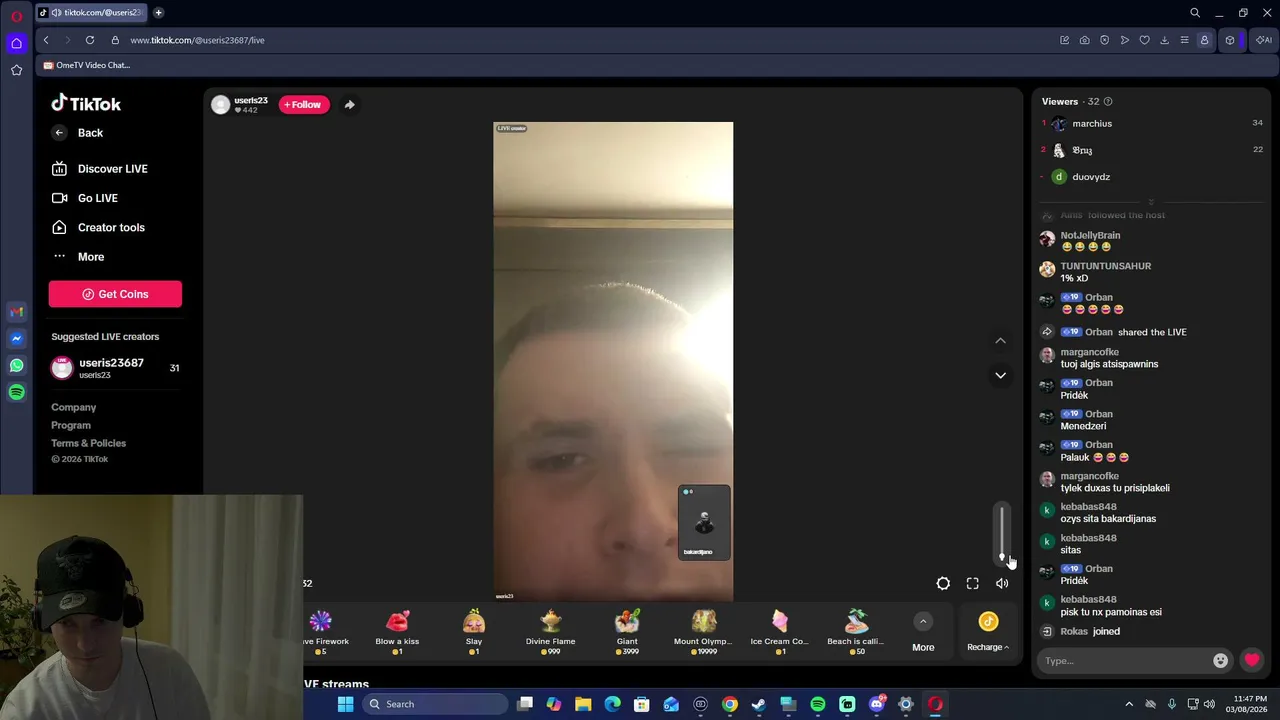The height and width of the screenshot is (720, 1280).
Task: Open Opera AI assistant button
Action: tap(1264, 40)
